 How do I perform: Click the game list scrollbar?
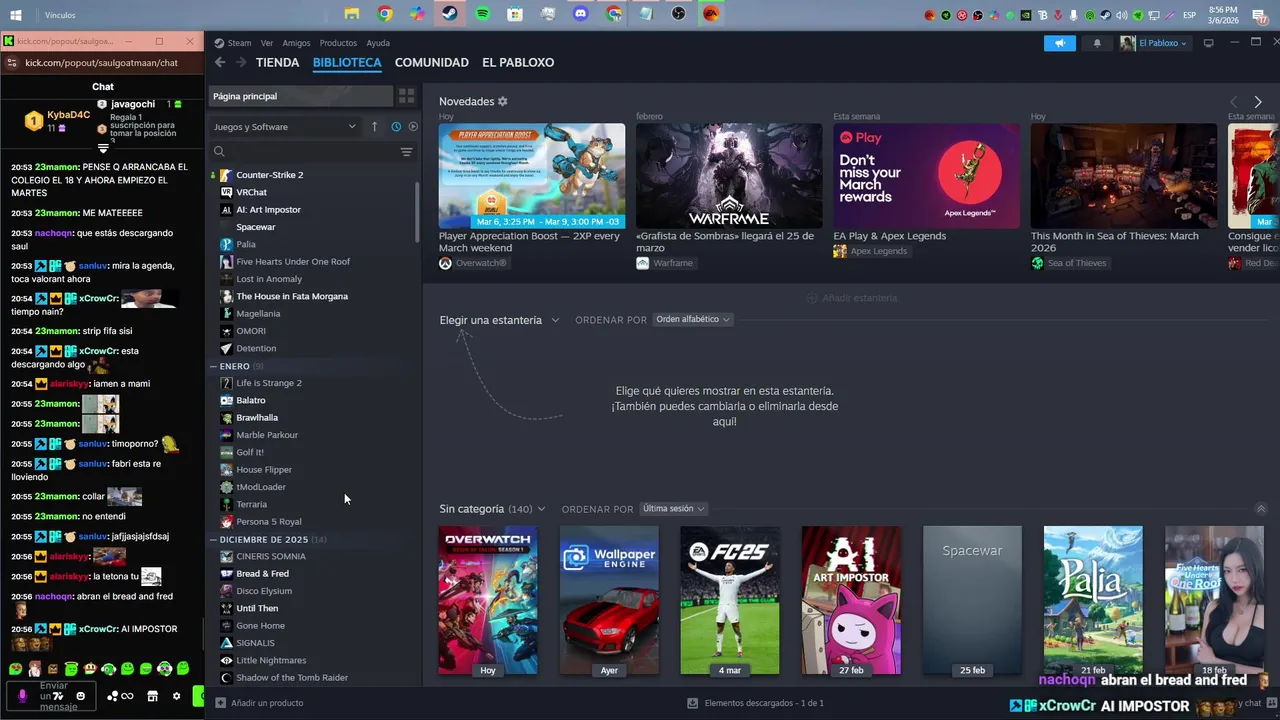(x=418, y=212)
